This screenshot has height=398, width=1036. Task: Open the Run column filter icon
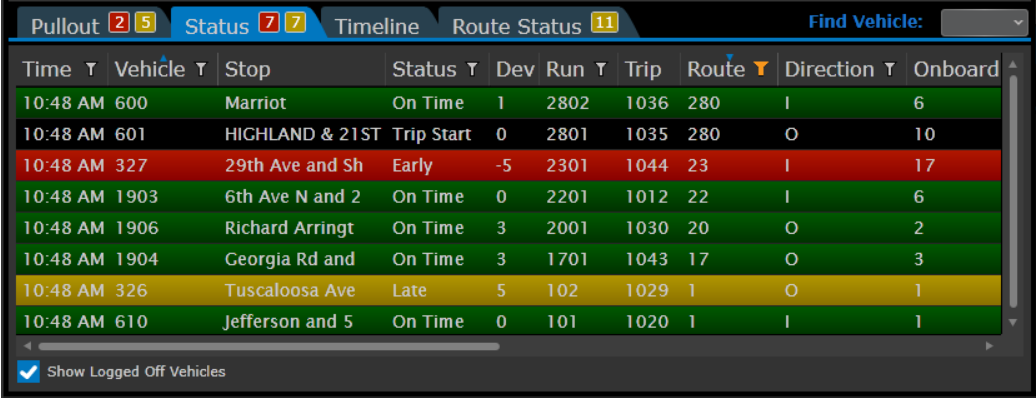pos(601,69)
